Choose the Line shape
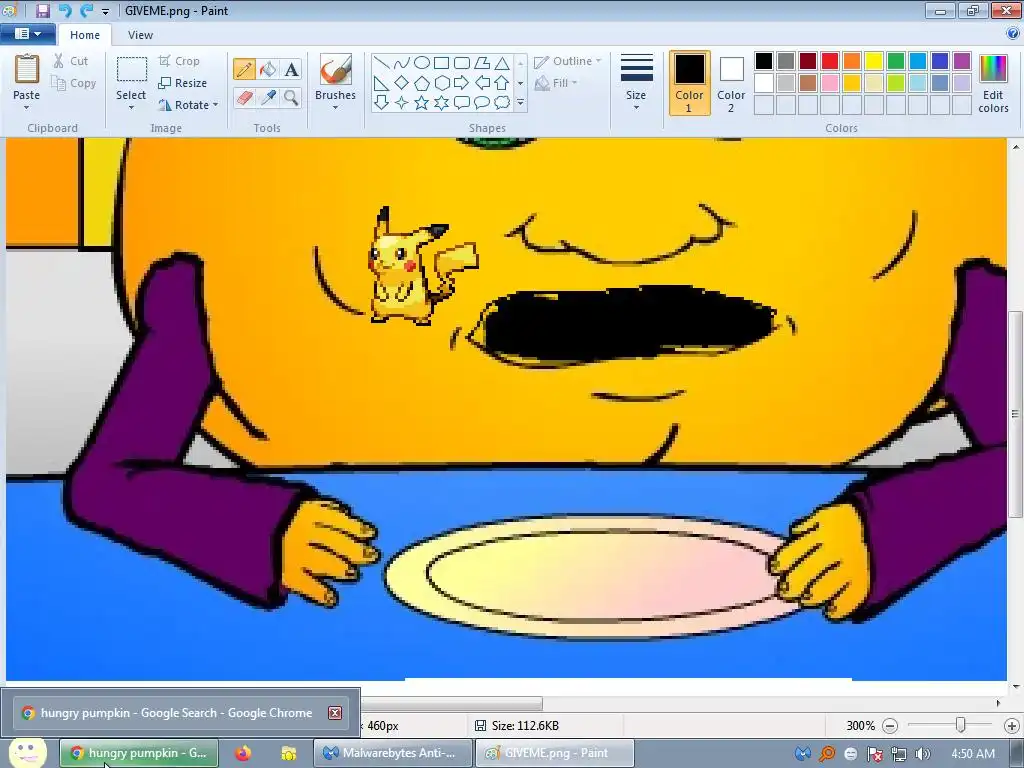The width and height of the screenshot is (1024, 768). coord(381,63)
